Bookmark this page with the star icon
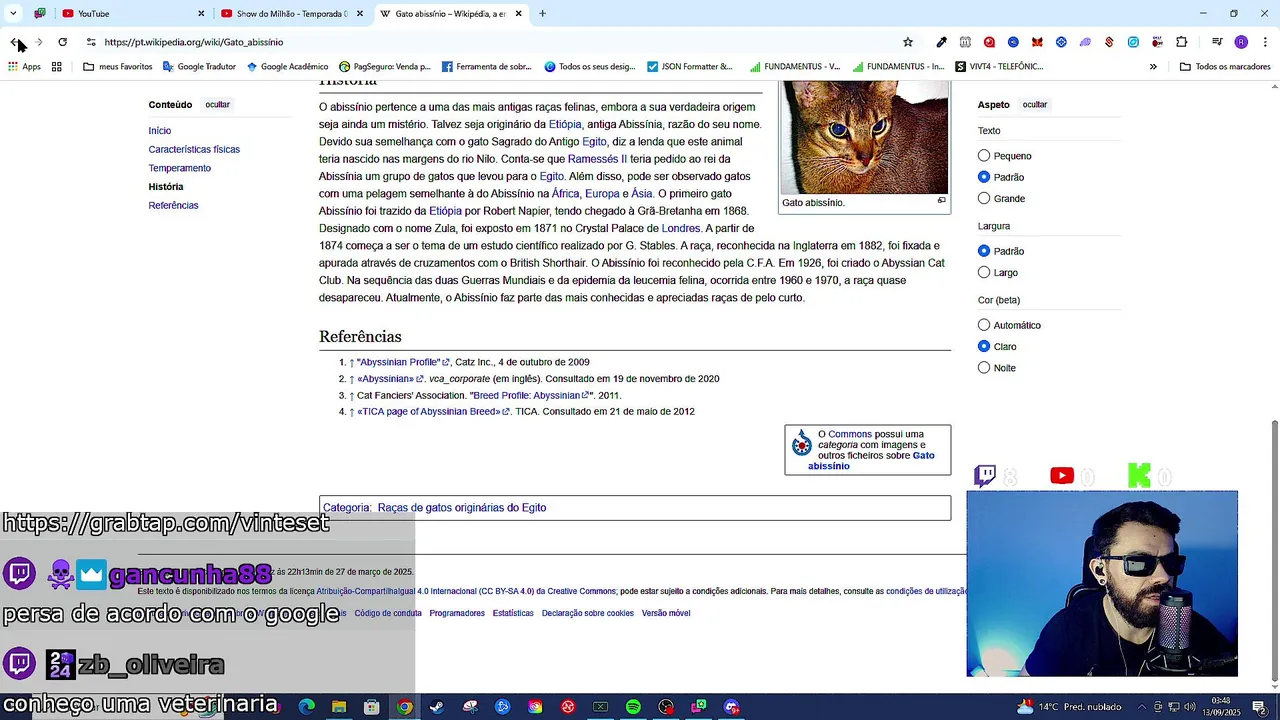Viewport: 1280px width, 720px height. pos(908,42)
